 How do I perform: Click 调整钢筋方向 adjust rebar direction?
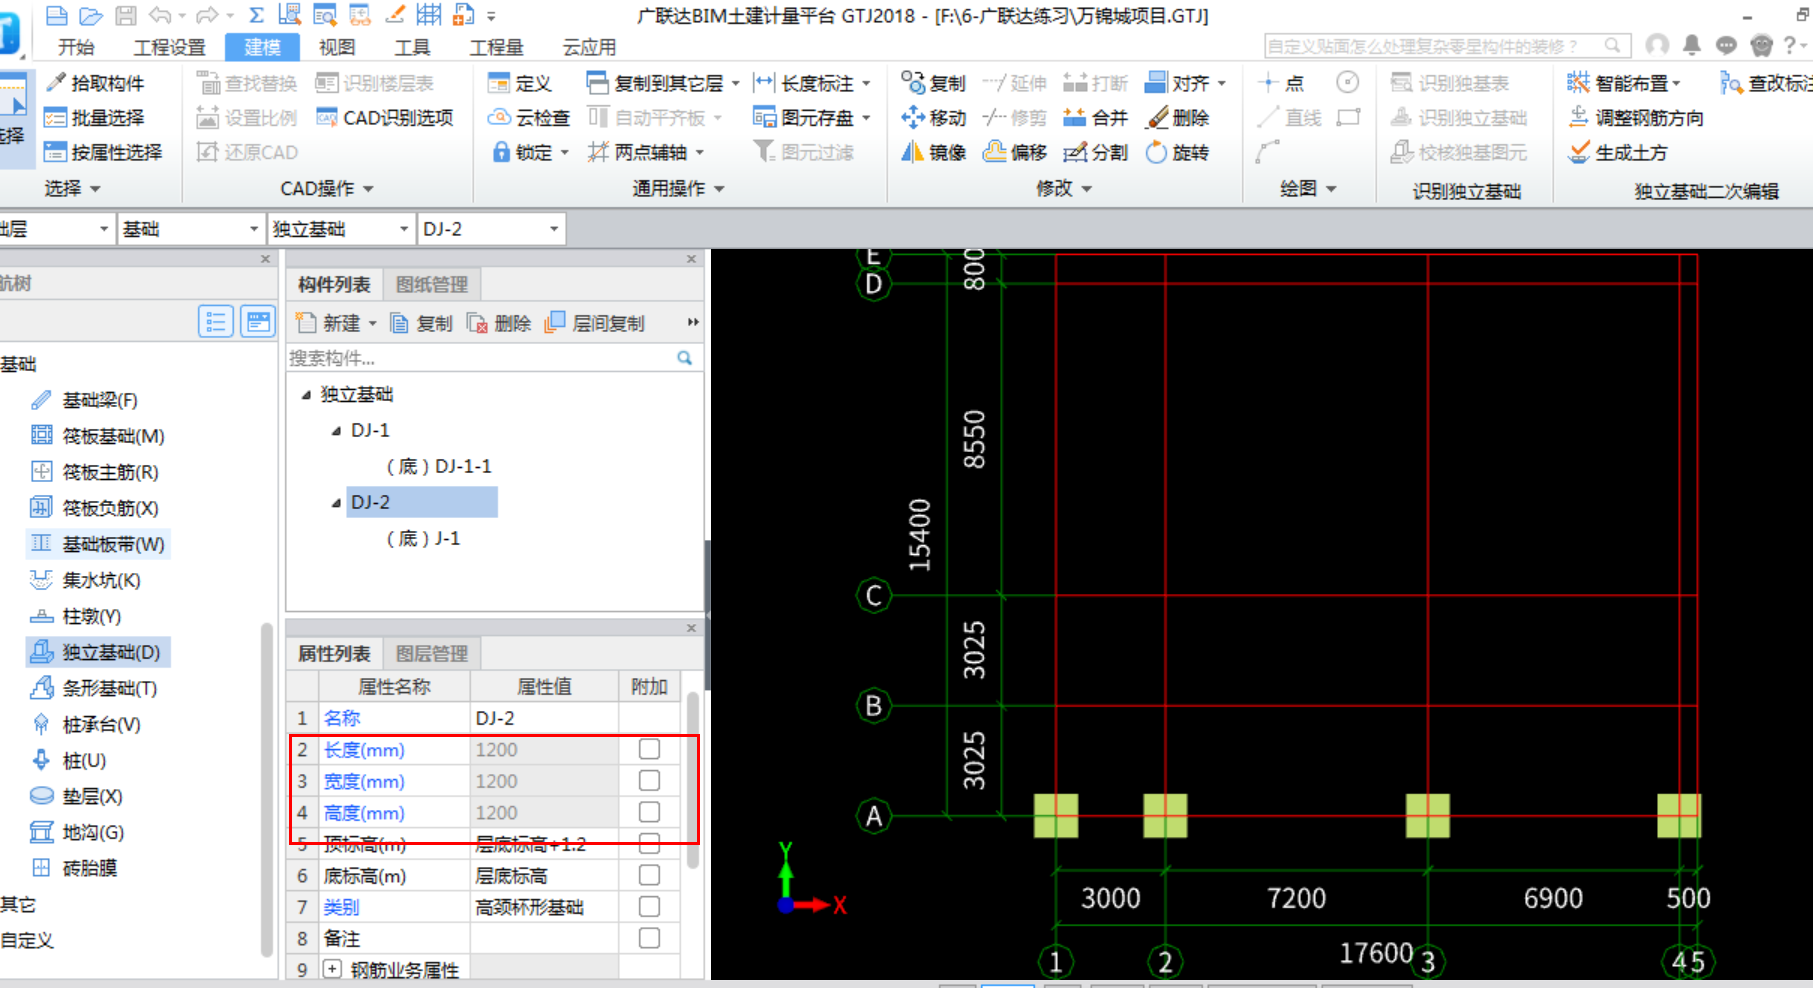(x=1636, y=118)
